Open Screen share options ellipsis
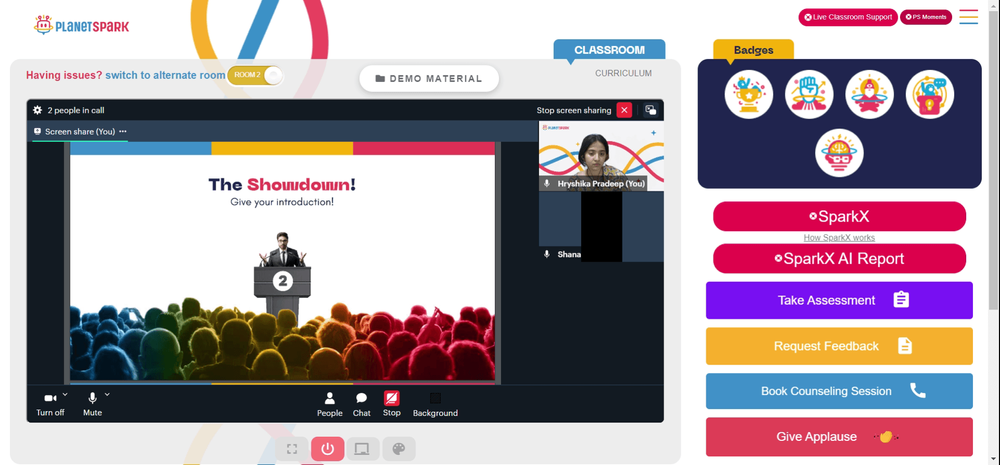Screen dimensions: 1000x465 coord(123,131)
